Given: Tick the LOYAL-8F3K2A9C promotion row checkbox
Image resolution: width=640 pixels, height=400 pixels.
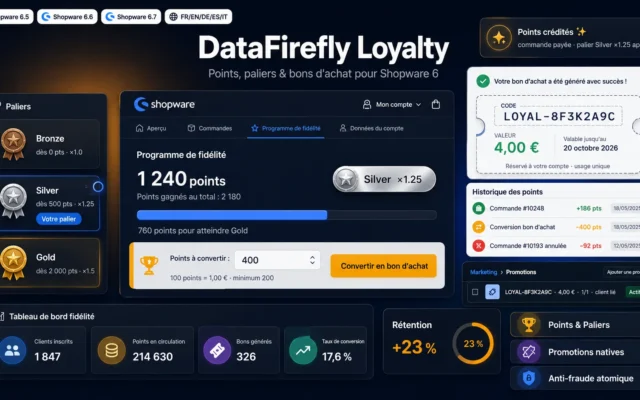Looking at the screenshot, I should click(475, 292).
